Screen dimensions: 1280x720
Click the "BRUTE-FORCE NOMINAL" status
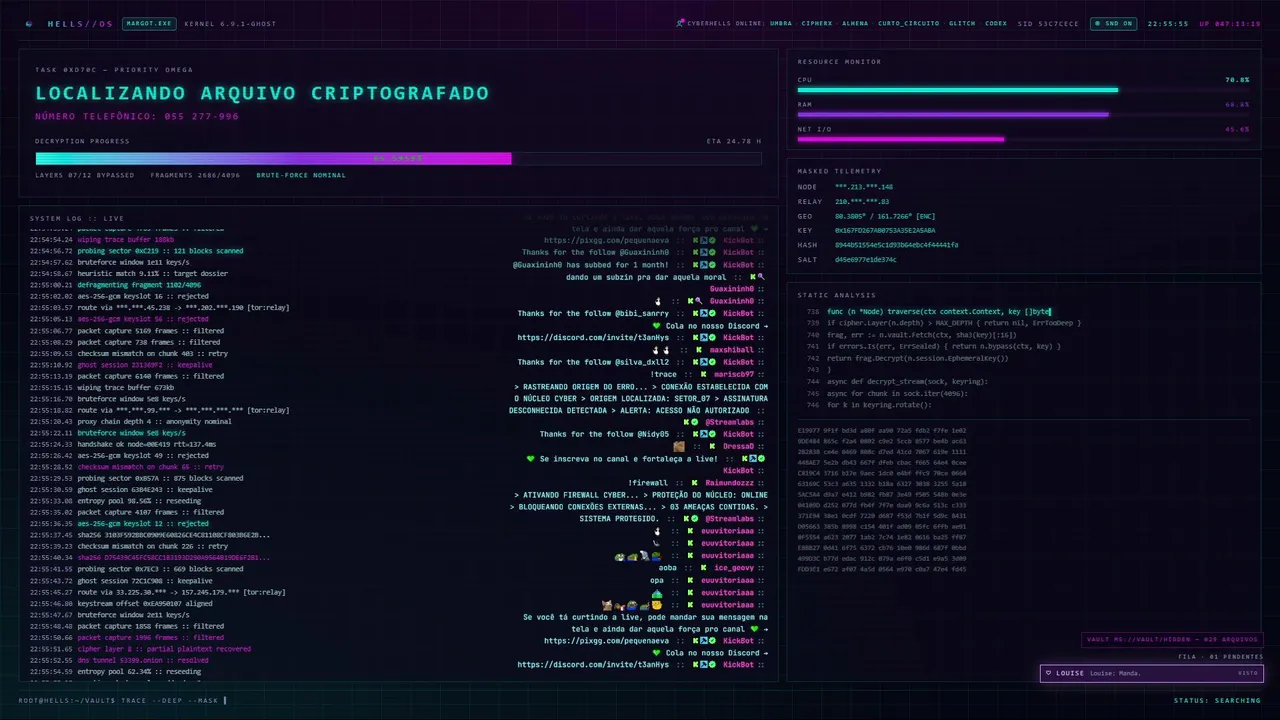(301, 175)
